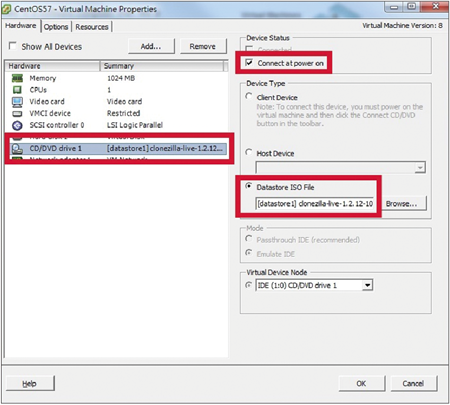
Task: Select the Memory hardware icon
Action: [17, 78]
